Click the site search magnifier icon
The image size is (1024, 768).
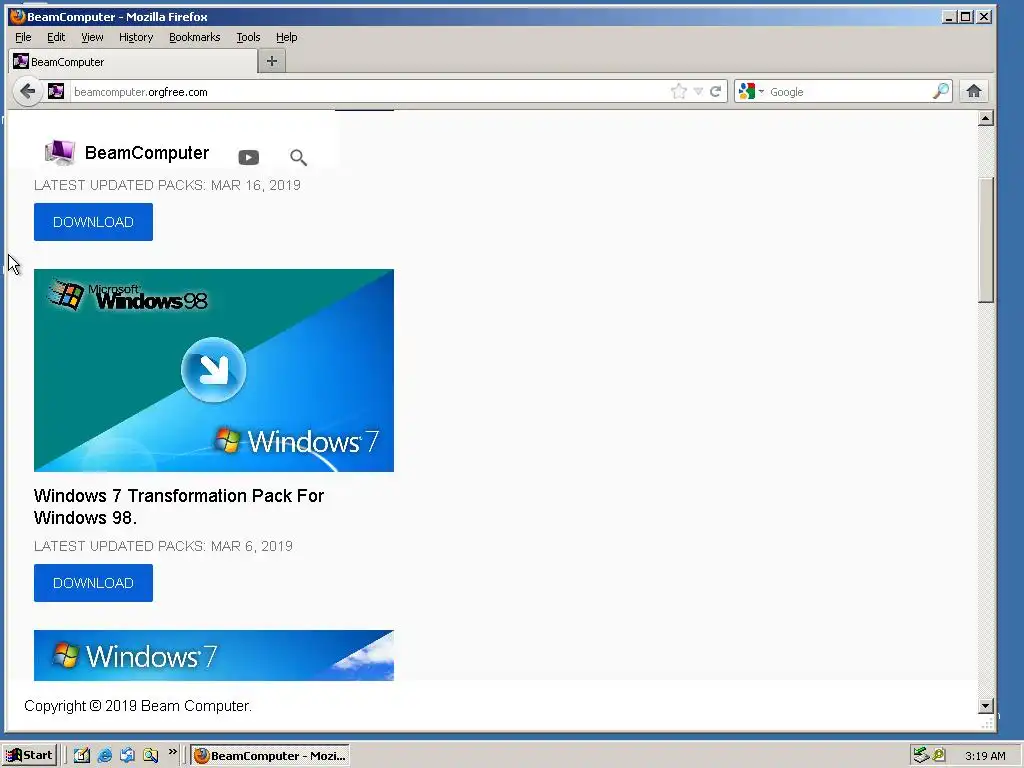point(298,157)
